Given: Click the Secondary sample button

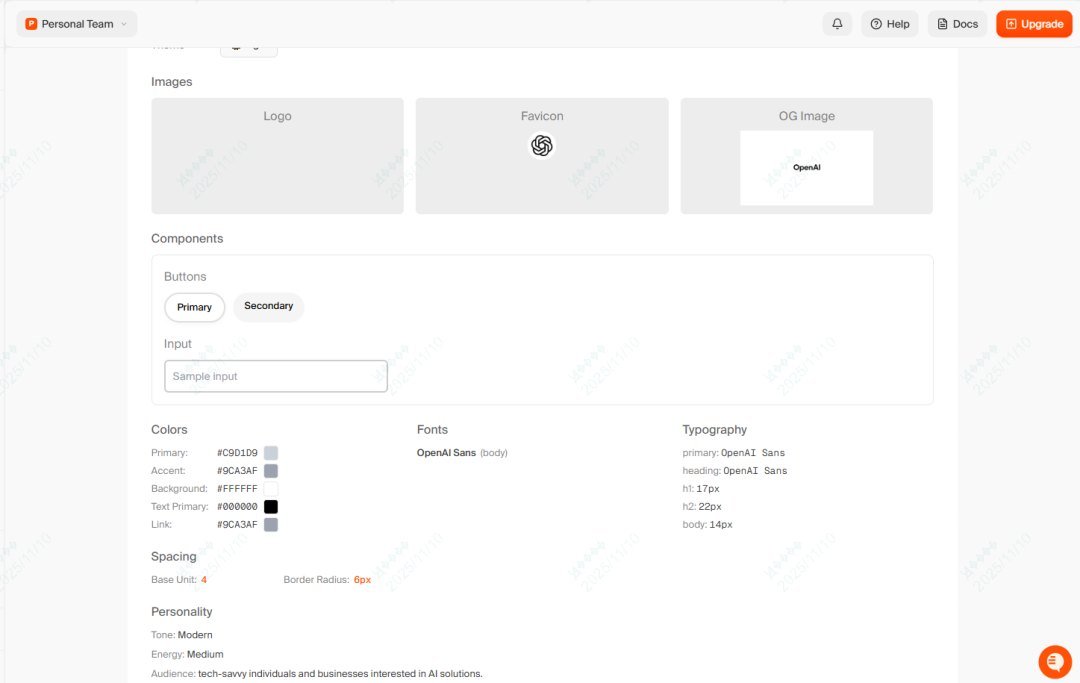Looking at the screenshot, I should point(269,306).
